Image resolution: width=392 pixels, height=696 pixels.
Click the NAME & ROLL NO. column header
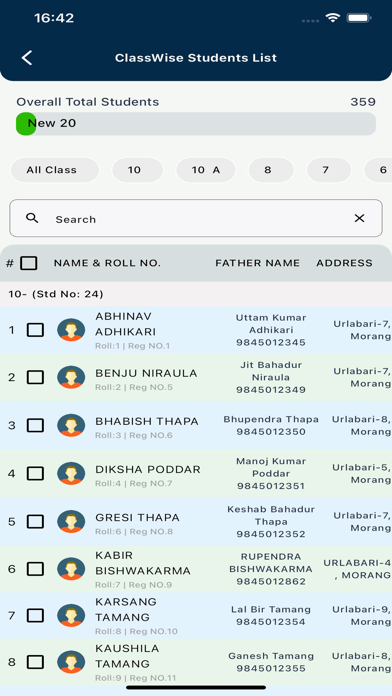[x=107, y=263]
